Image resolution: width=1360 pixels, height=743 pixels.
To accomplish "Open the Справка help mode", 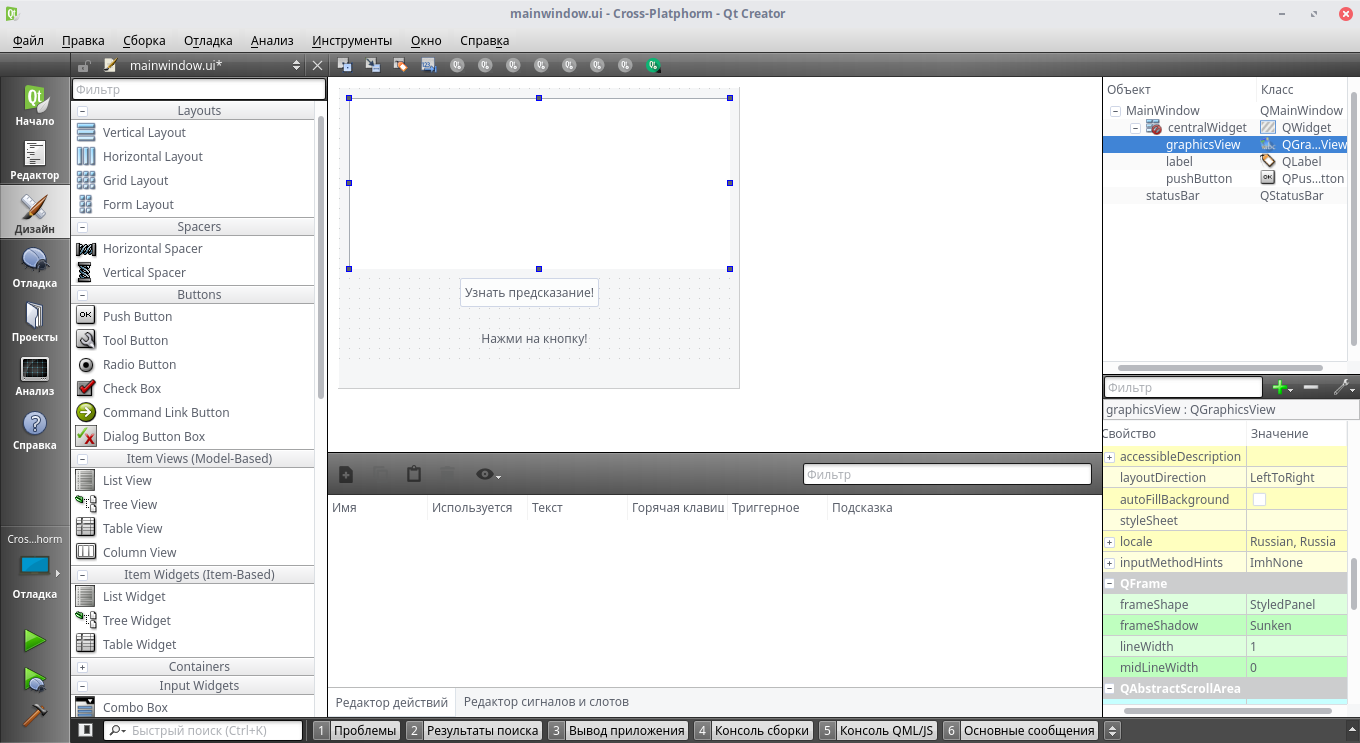I will 35,429.
